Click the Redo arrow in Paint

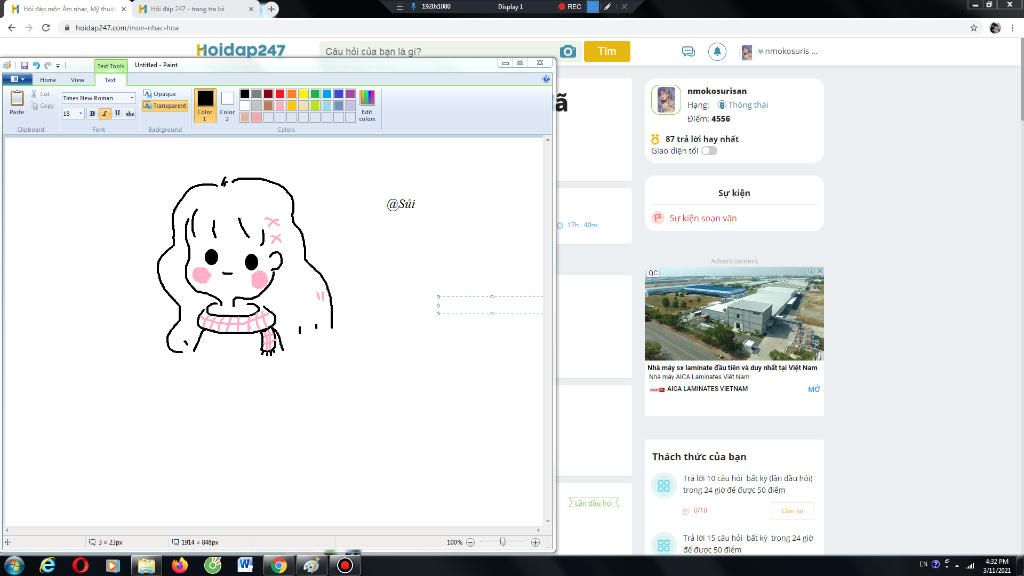click(x=47, y=65)
